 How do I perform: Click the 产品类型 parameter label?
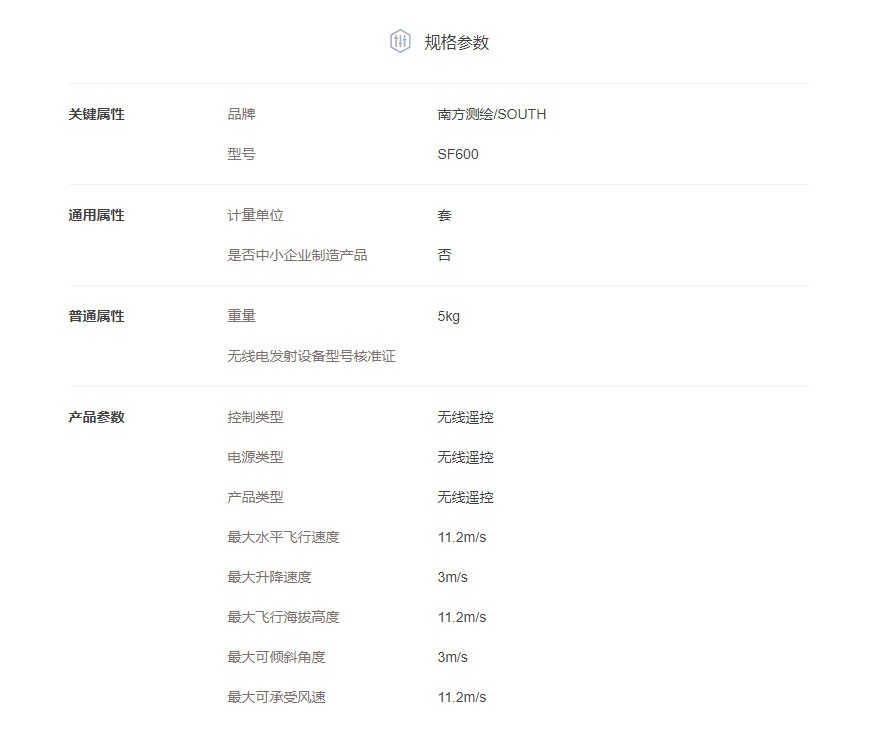point(255,497)
